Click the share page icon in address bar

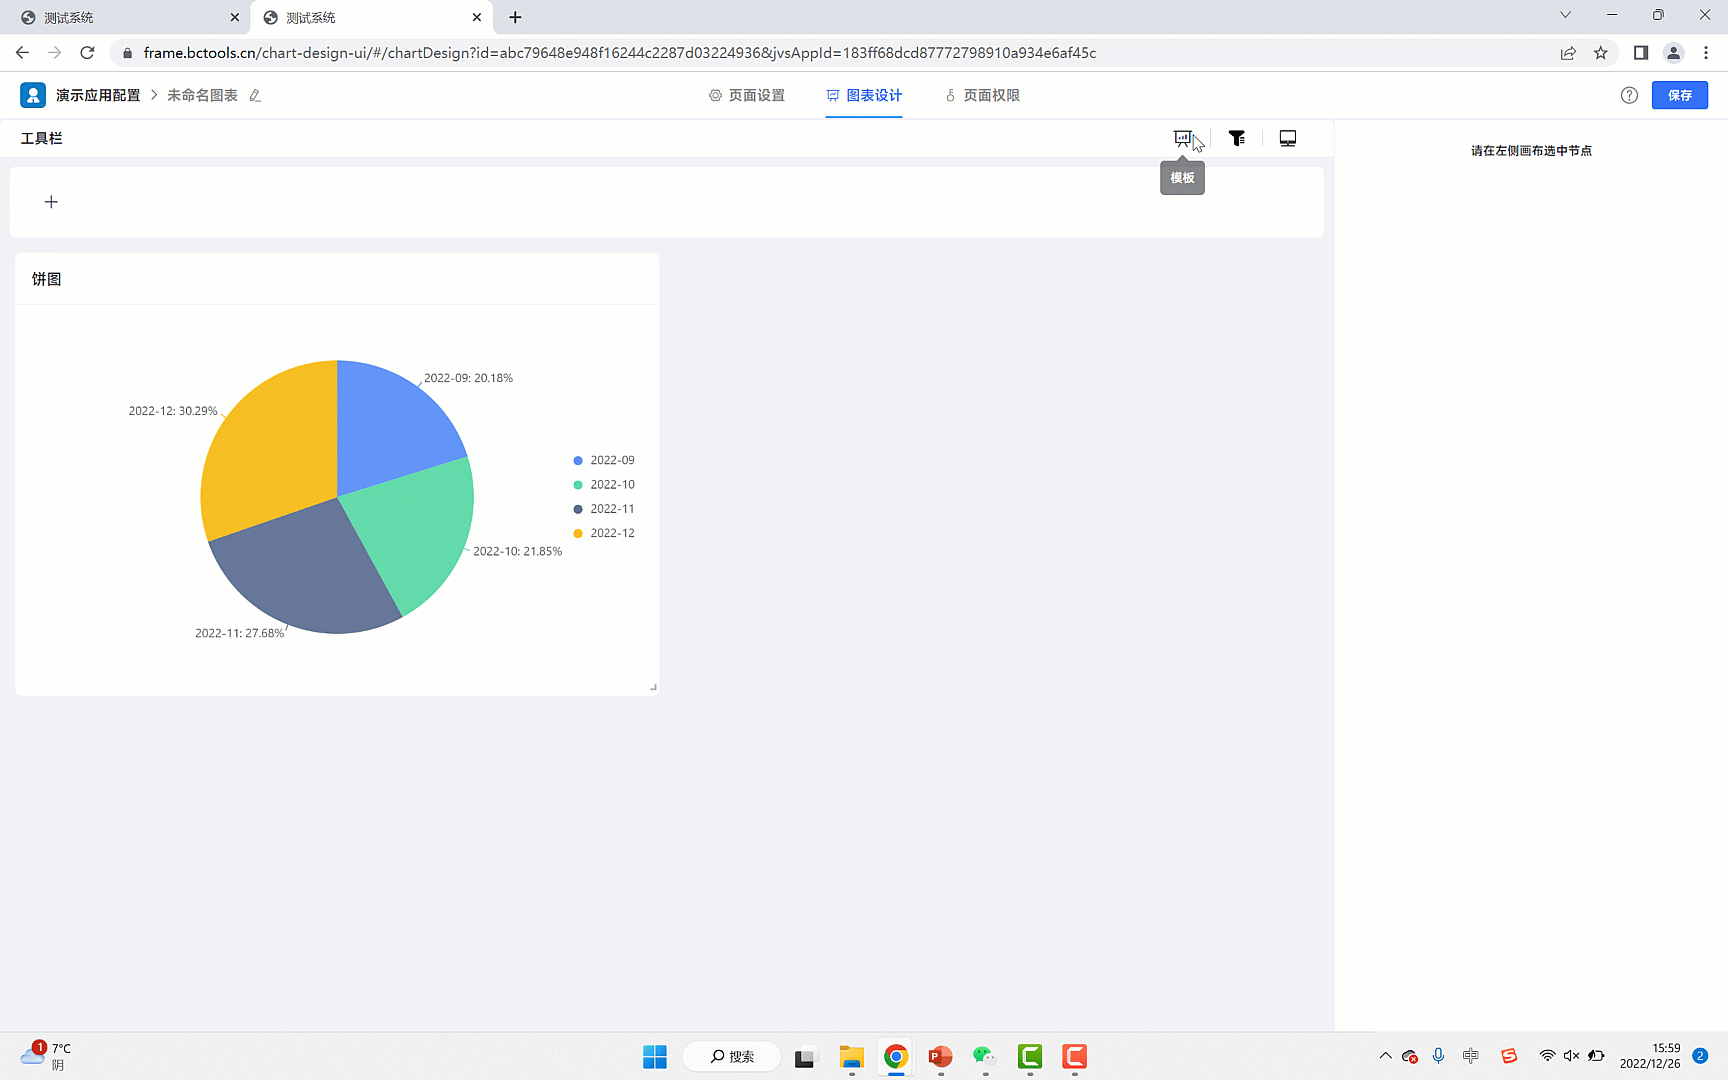[x=1568, y=53]
